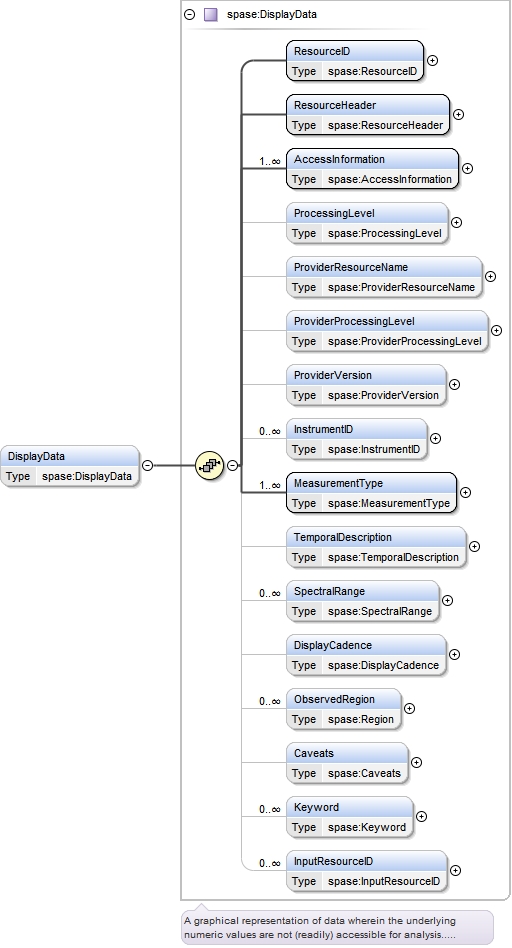
Task: Expand the ProviderProcessingLevel plus icon
Action: point(496,331)
